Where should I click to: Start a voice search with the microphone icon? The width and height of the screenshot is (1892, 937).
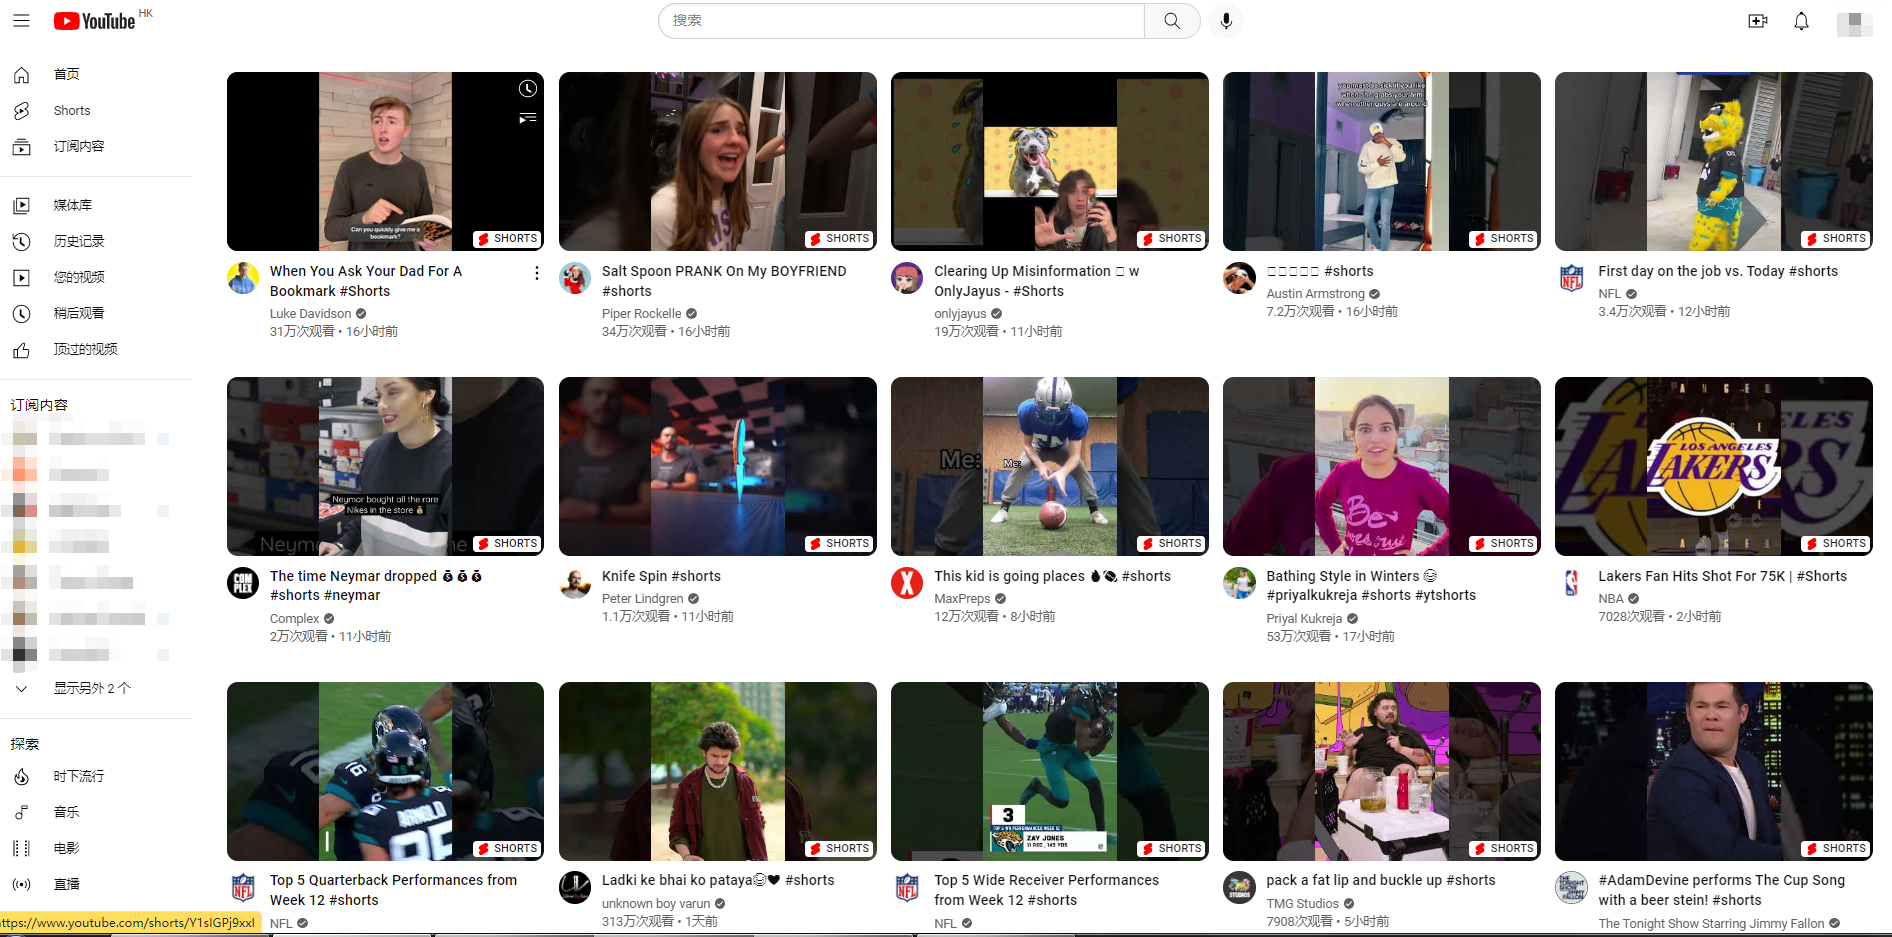click(1225, 20)
